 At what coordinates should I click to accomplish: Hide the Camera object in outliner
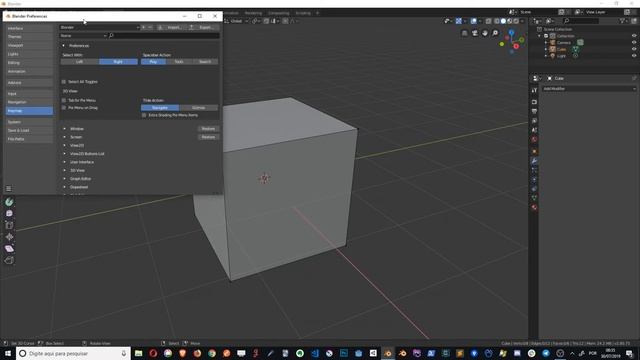pyautogui.click(x=634, y=42)
